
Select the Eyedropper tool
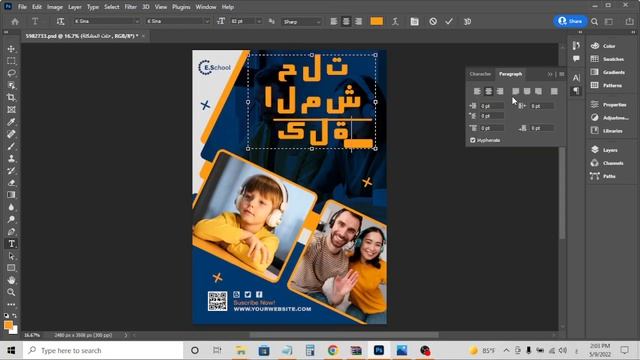click(x=11, y=122)
